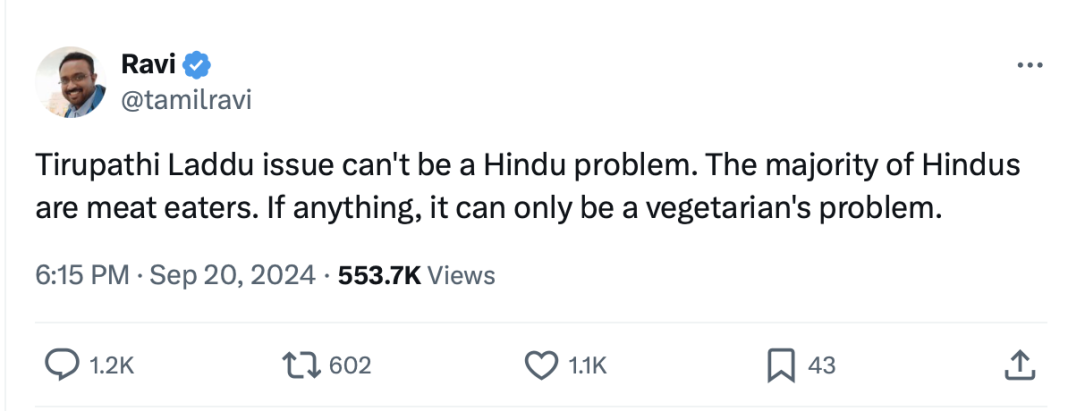The image size is (1068, 411).
Task: Bookmark this tweet with the bookmark icon
Action: click(781, 365)
